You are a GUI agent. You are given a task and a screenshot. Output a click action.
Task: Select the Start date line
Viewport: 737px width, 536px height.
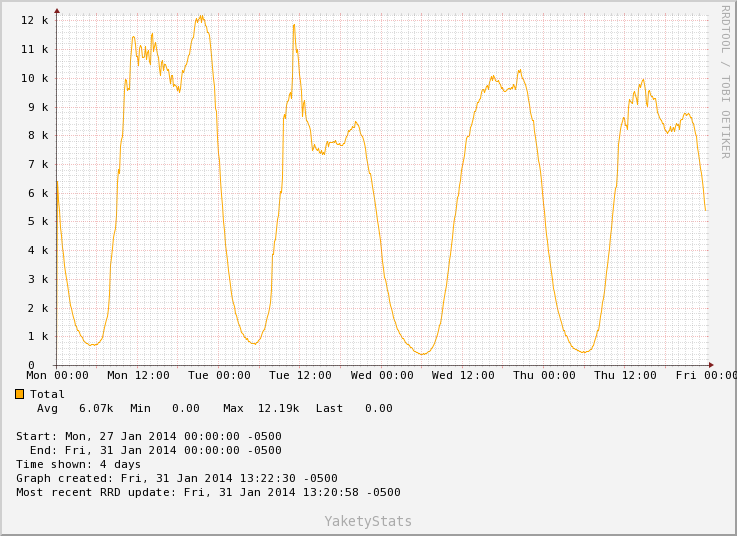pyautogui.click(x=148, y=436)
